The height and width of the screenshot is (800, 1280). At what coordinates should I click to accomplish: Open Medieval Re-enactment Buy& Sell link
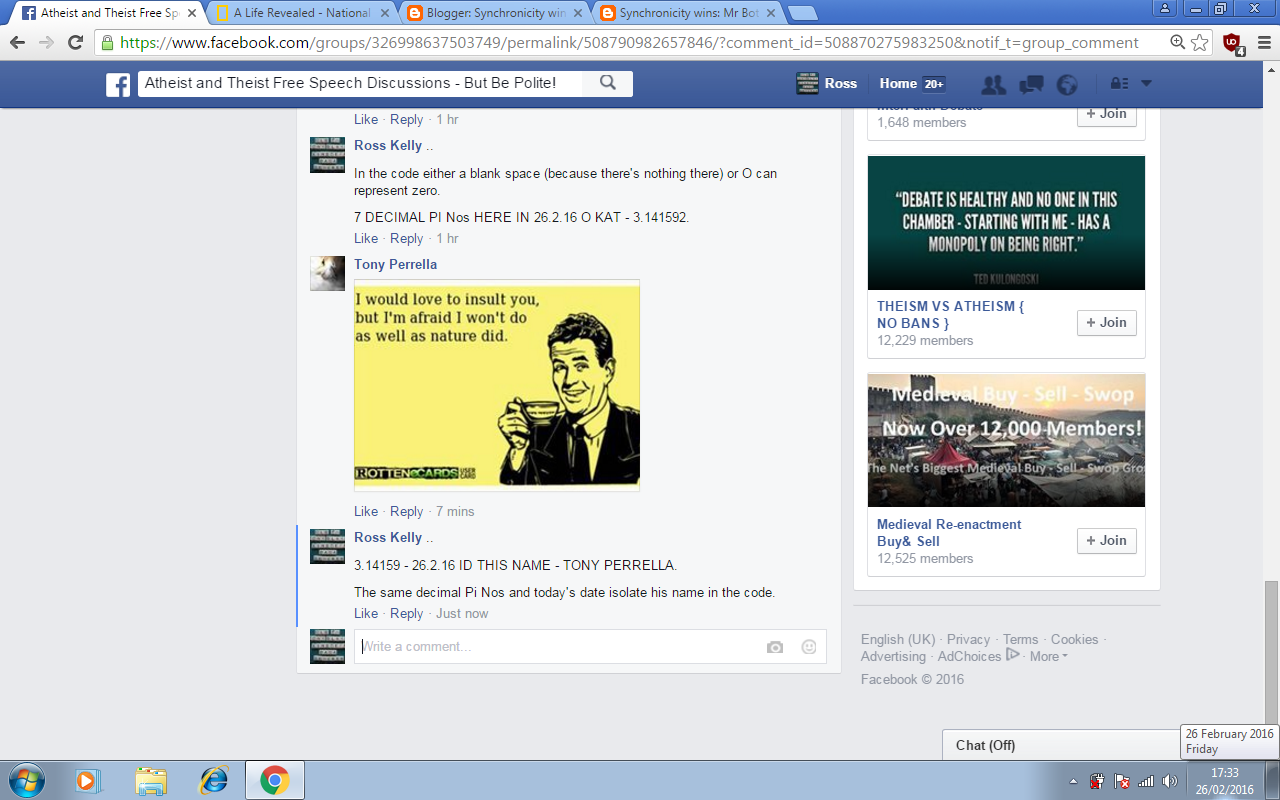tap(949, 533)
